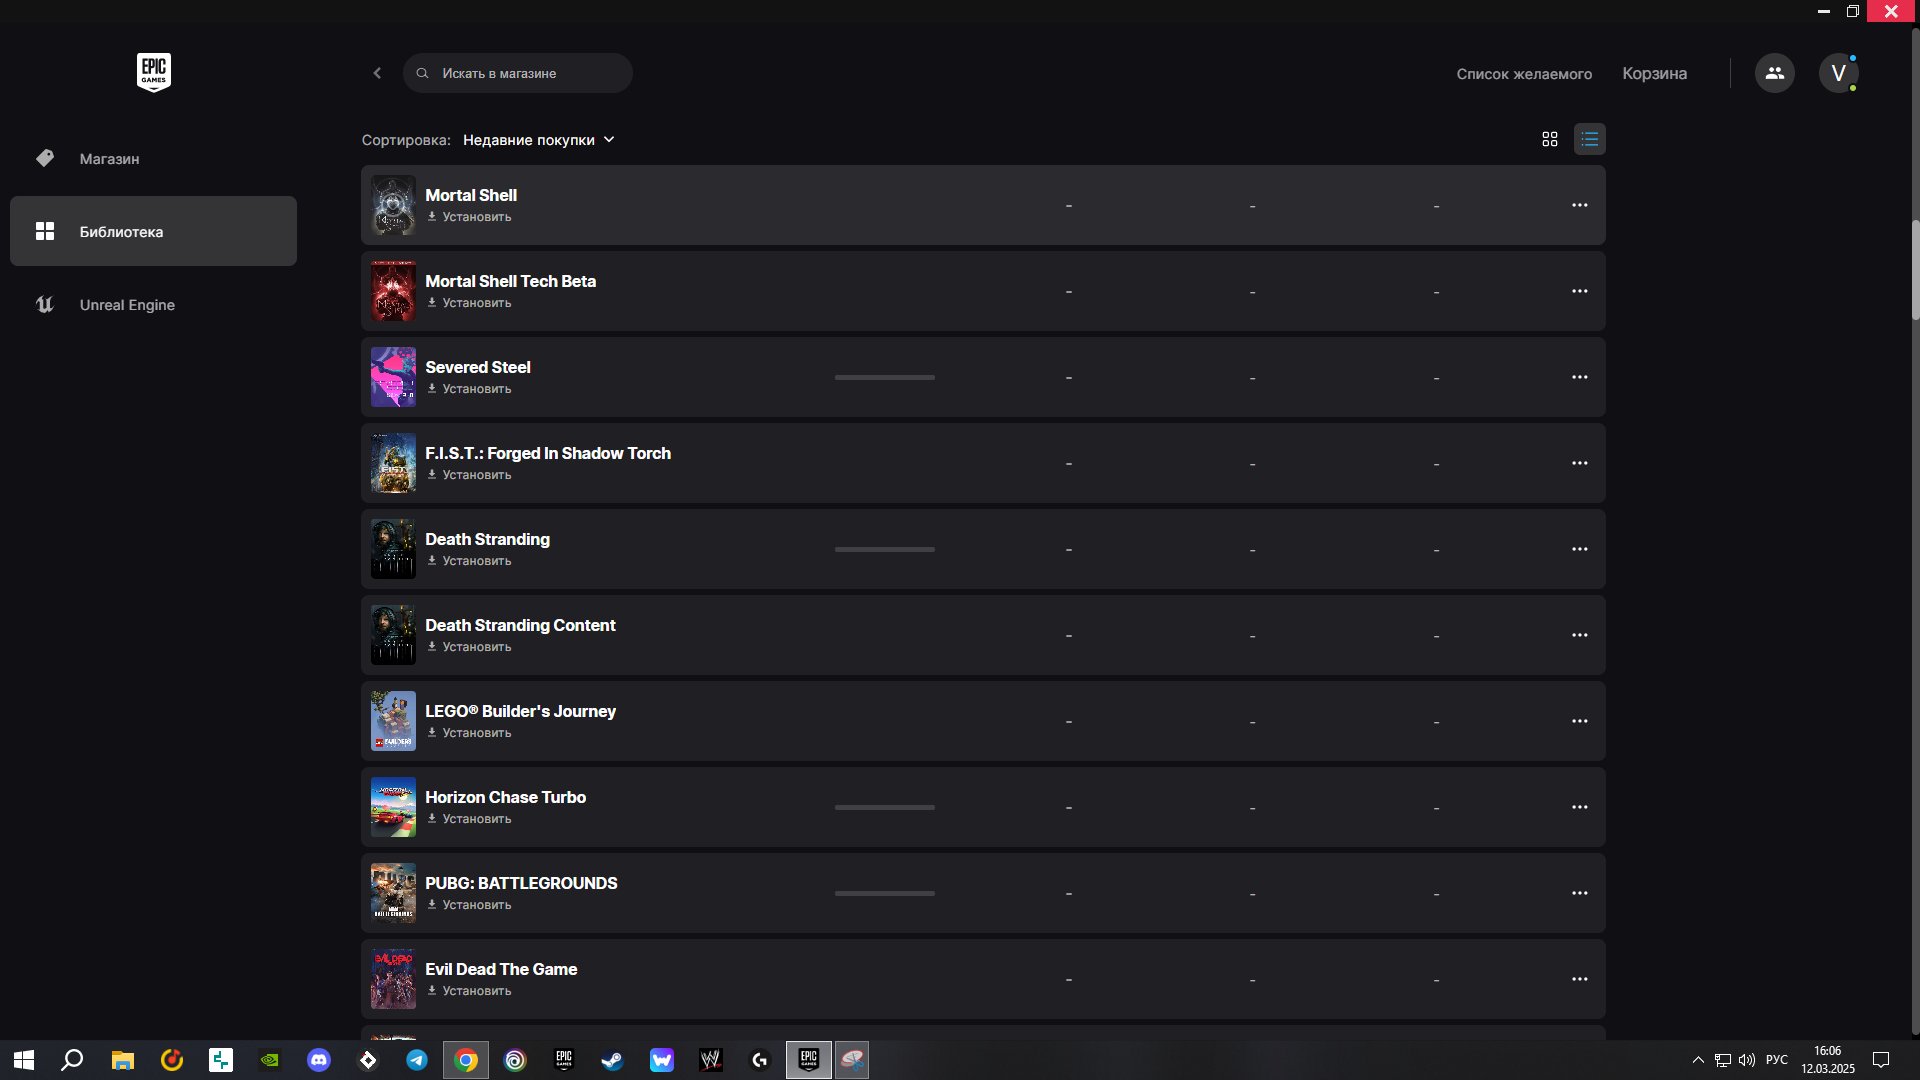Select Библиотека in the sidebar

(153, 231)
